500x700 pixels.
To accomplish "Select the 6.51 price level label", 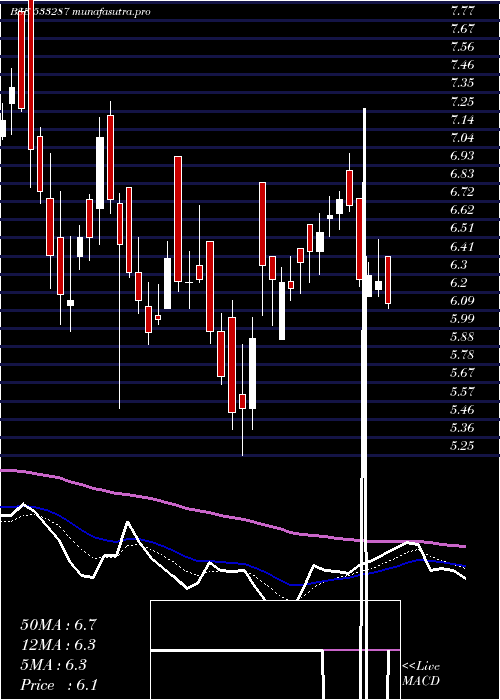I will pos(462,228).
